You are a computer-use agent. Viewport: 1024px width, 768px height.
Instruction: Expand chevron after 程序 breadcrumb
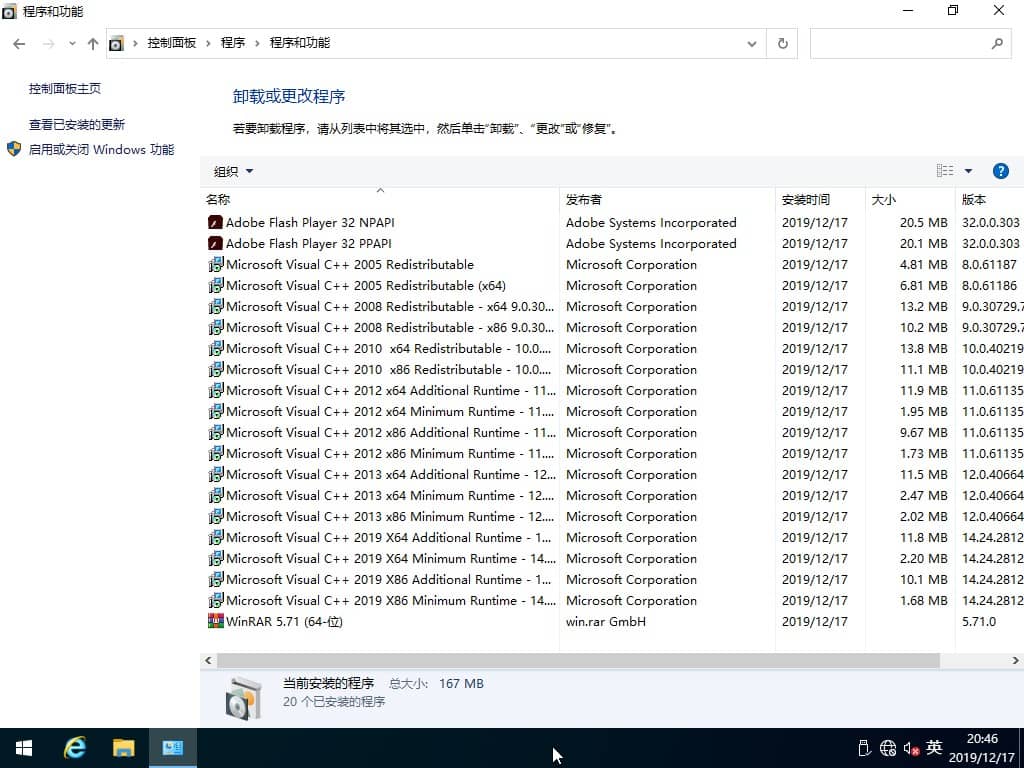(x=257, y=43)
